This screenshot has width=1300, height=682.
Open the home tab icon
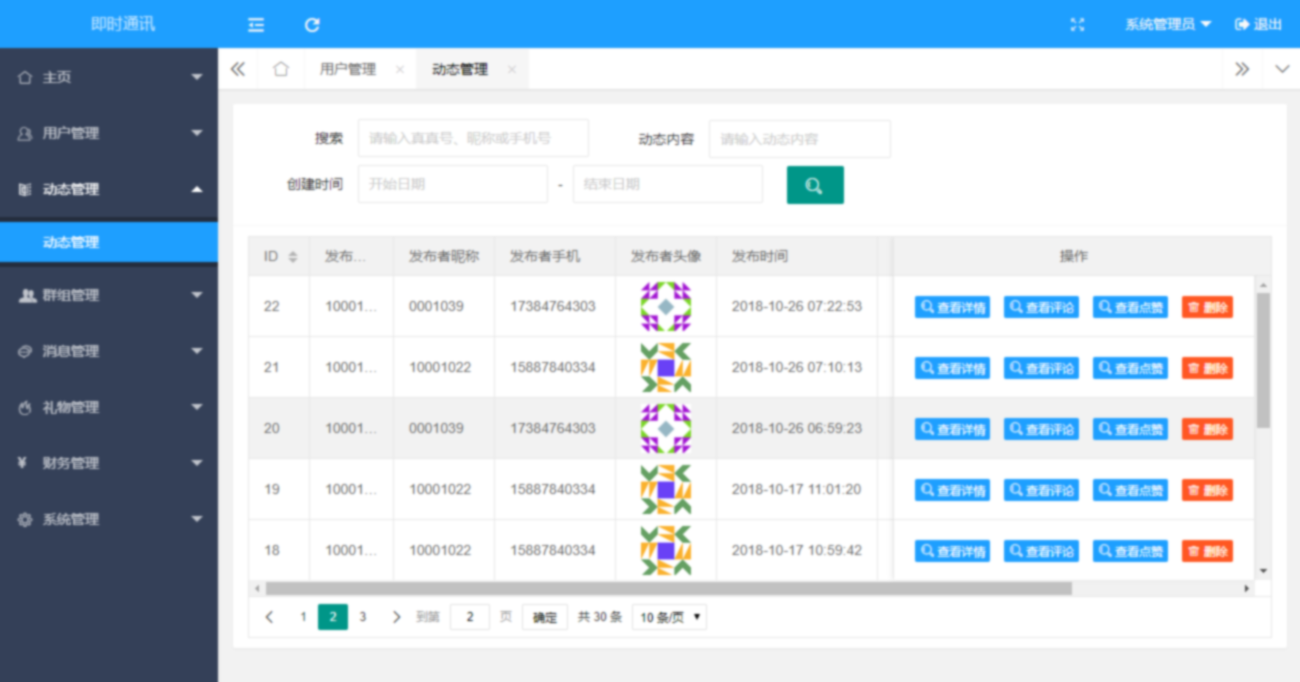point(281,69)
